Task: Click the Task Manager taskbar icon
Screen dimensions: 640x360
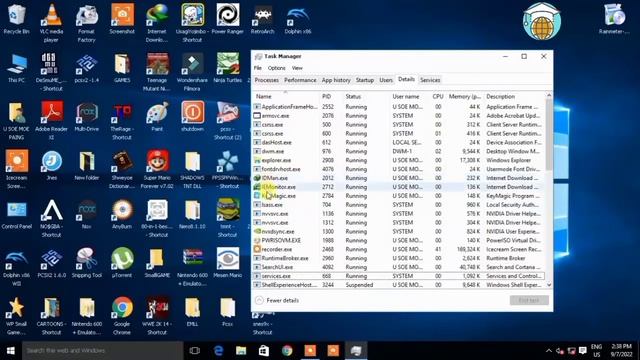Action: coord(356,351)
